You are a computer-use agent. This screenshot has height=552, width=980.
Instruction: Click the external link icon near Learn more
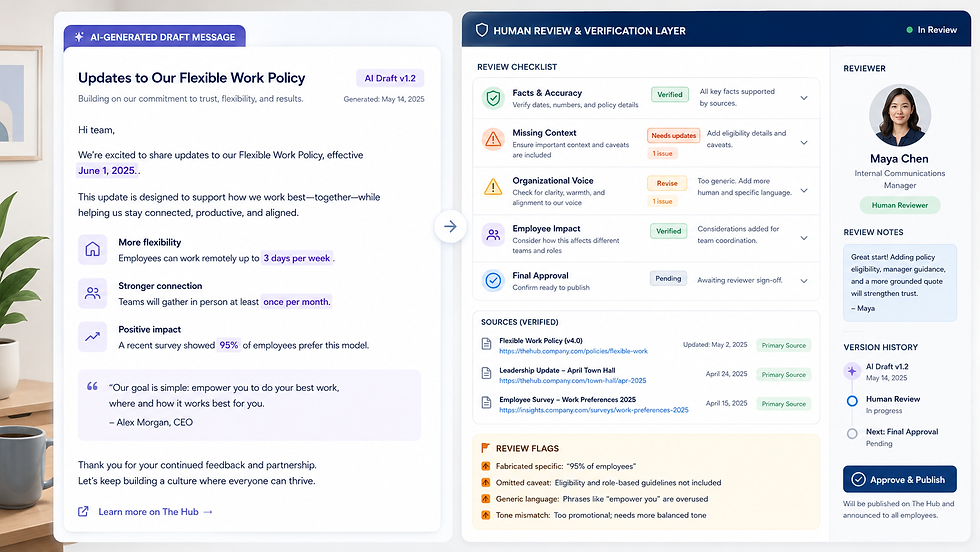[x=83, y=511]
